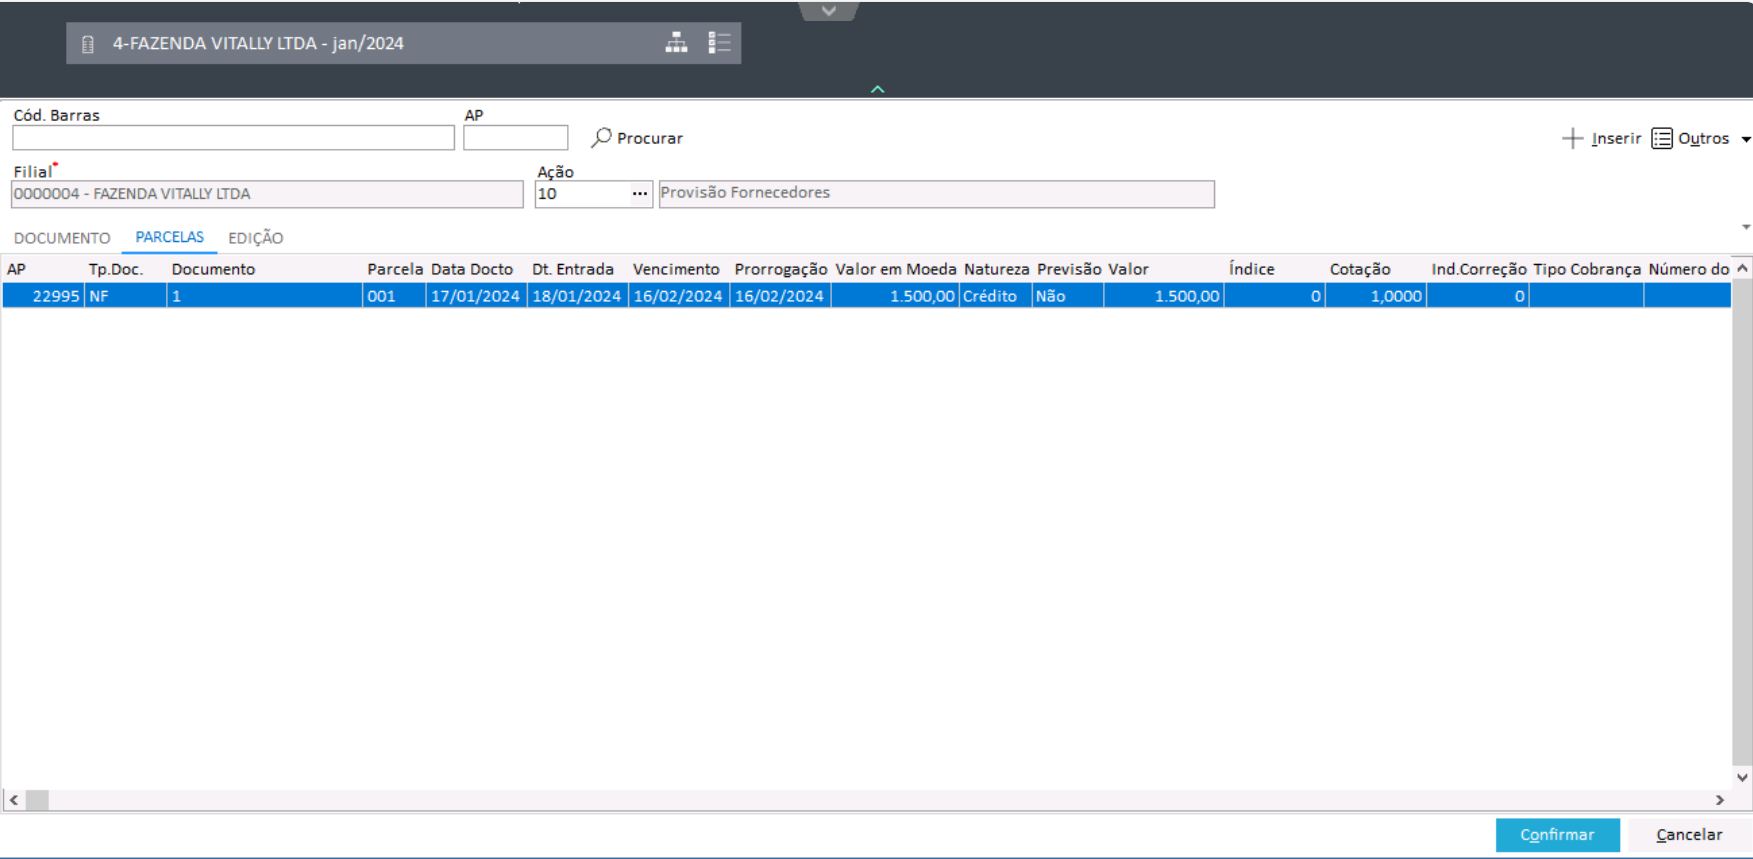Viewport: 1753px width, 859px height.
Task: Click the Valor em Moeda column header
Action: click(x=895, y=269)
